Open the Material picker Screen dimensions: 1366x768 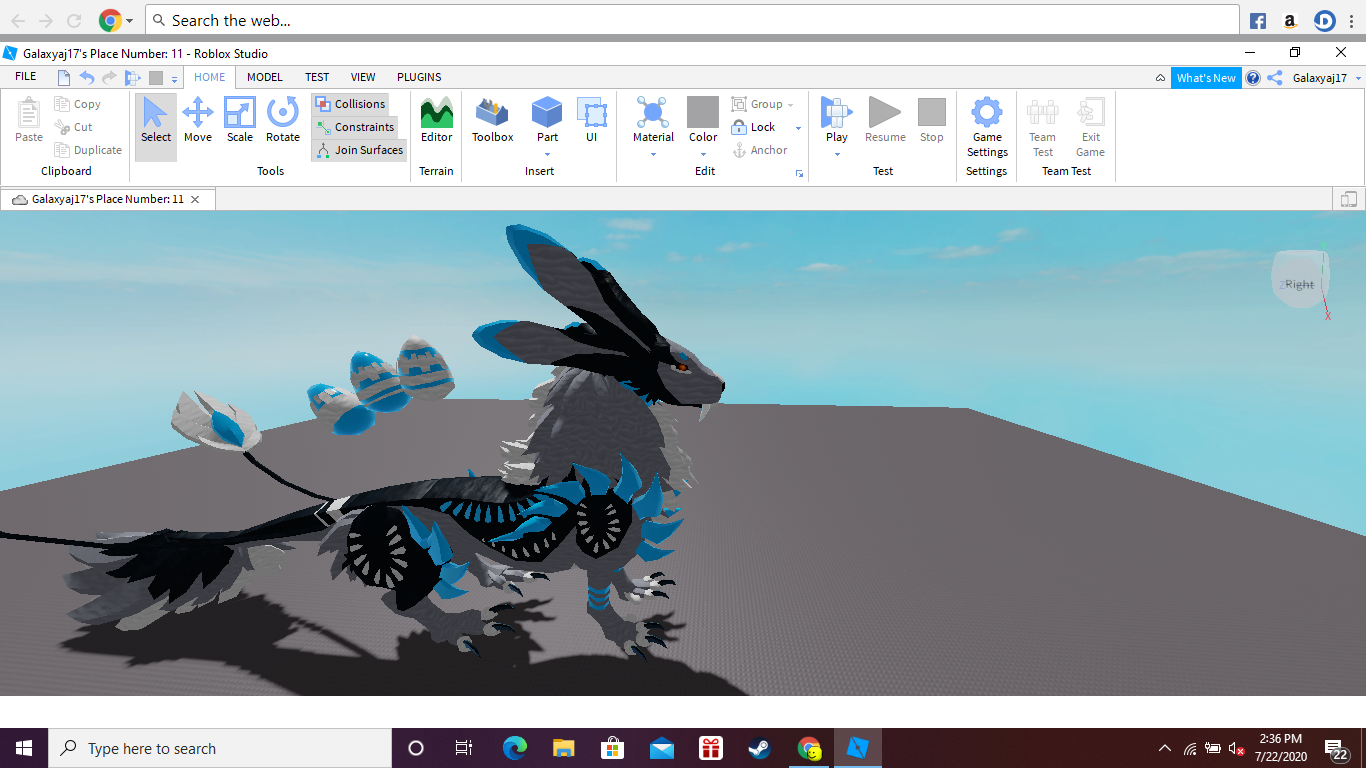[653, 121]
